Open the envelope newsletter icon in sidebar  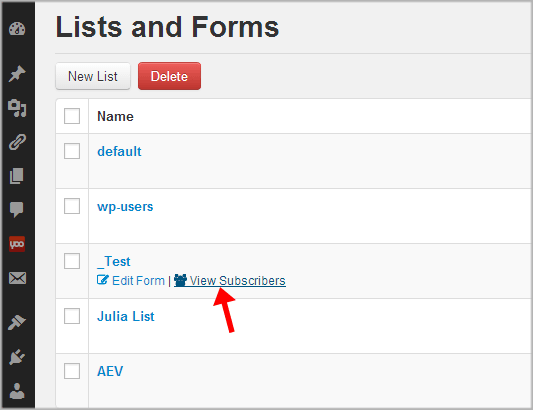click(17, 278)
